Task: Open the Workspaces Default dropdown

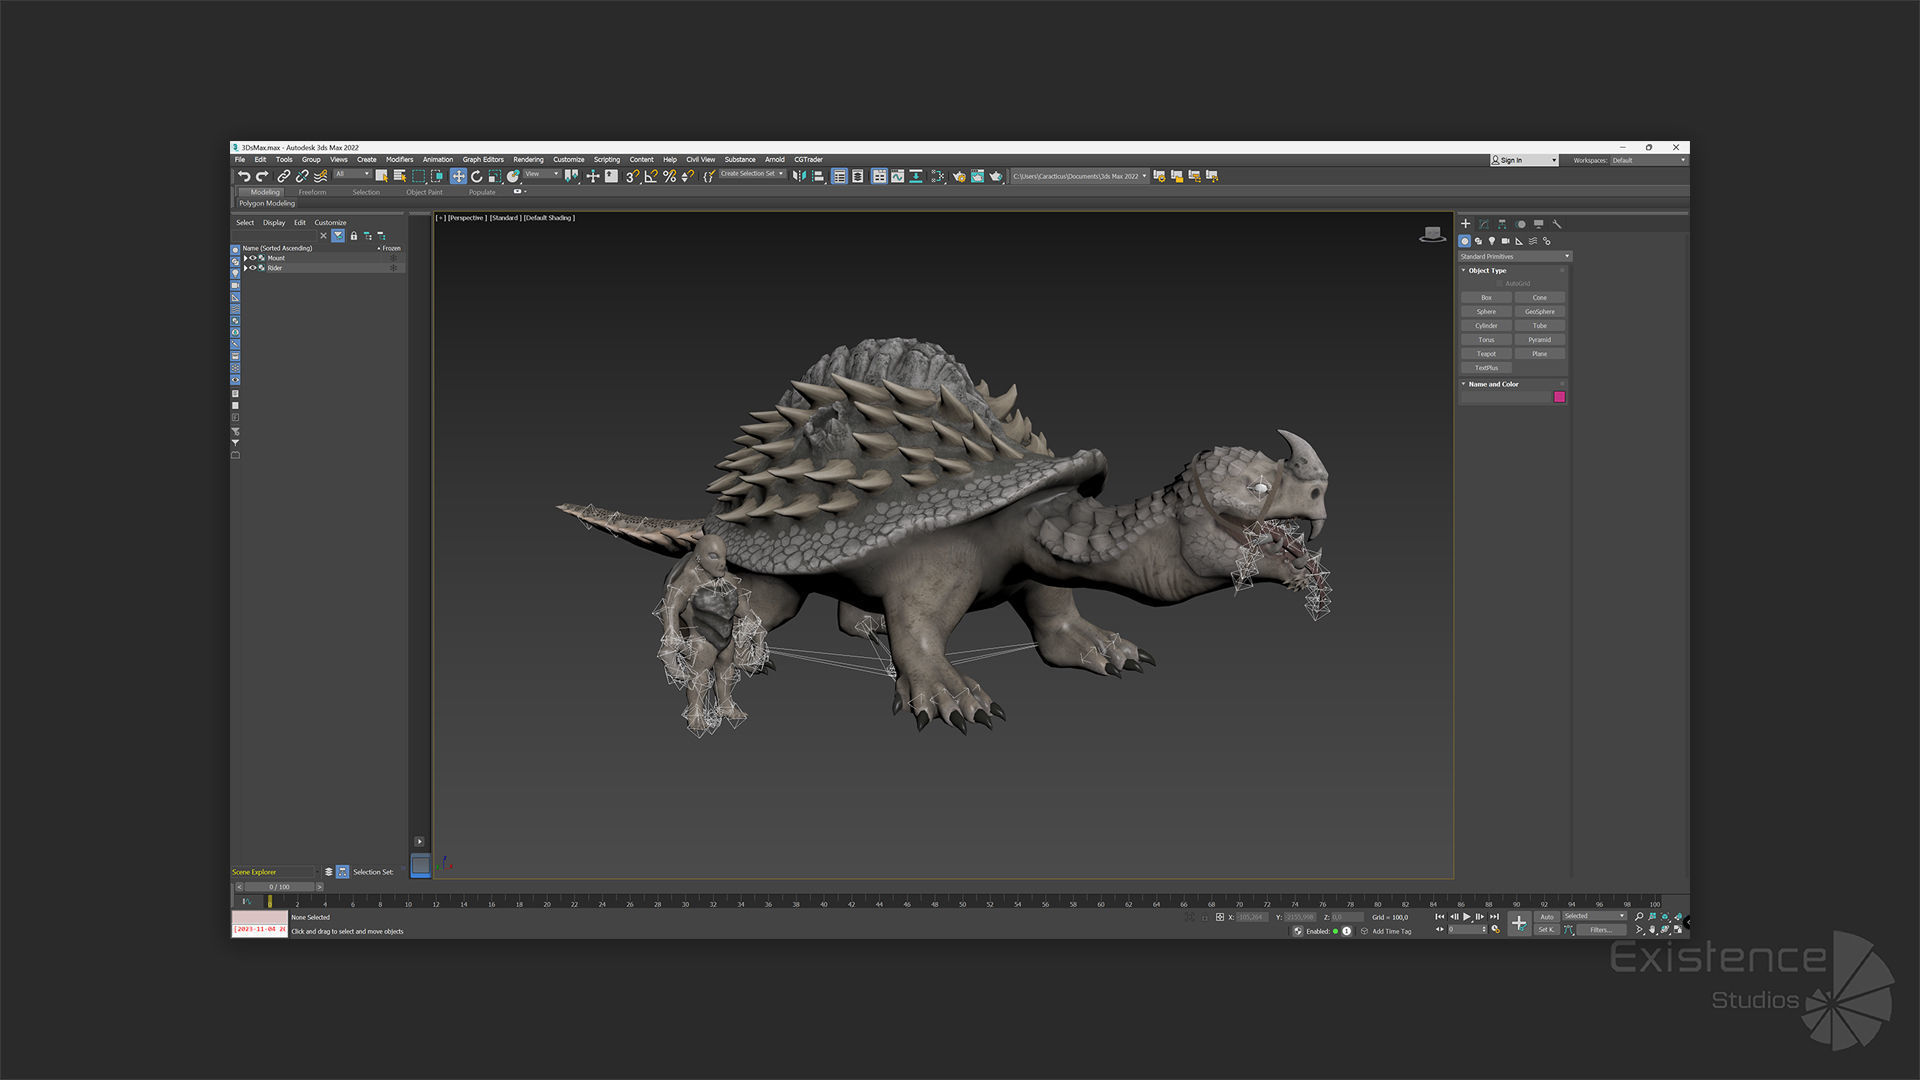Action: coord(1648,160)
